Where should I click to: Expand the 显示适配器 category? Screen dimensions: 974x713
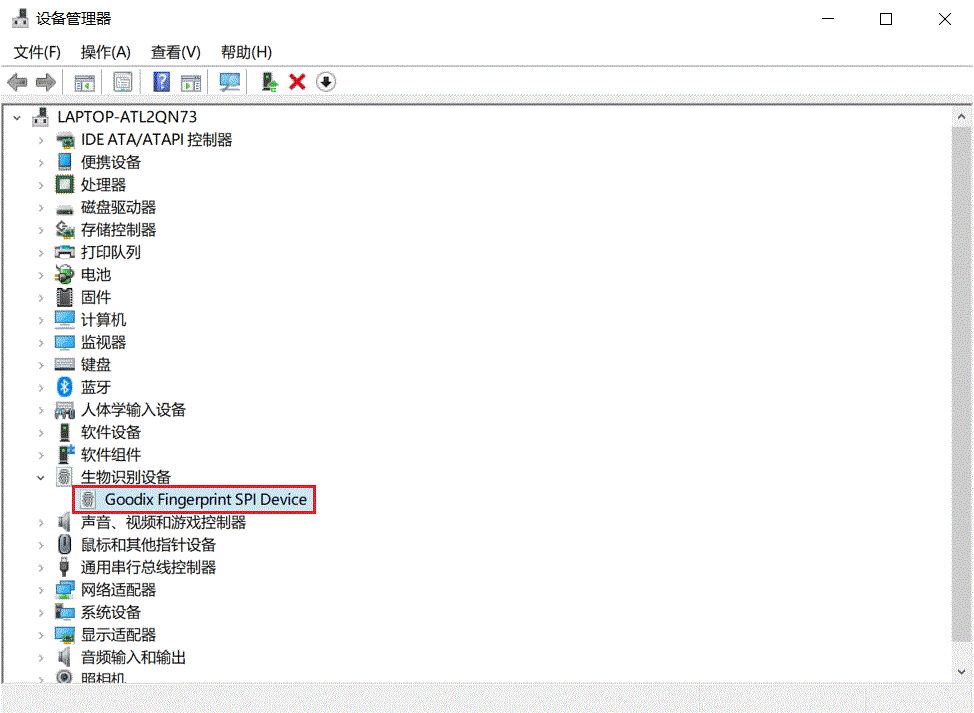click(x=41, y=635)
